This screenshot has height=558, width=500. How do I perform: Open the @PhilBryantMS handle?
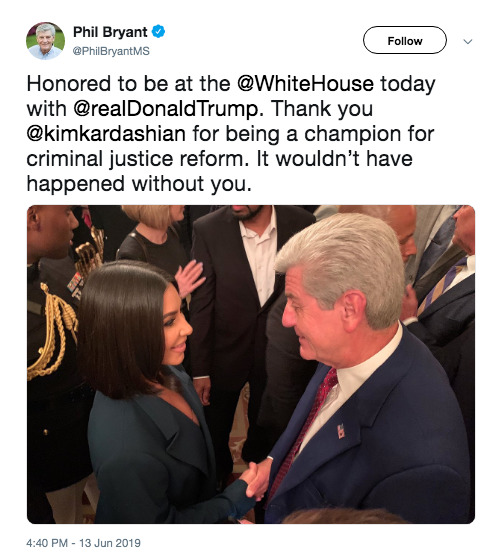point(111,51)
